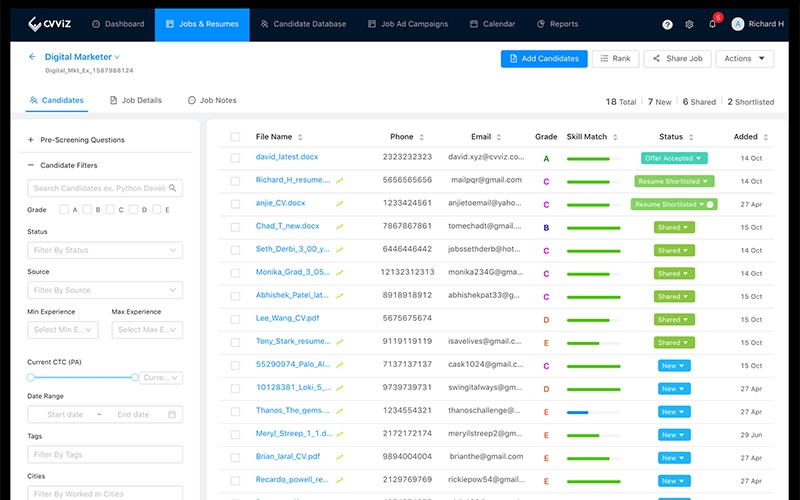Open the notifications bell icon
The image size is (800, 500).
click(x=712, y=24)
